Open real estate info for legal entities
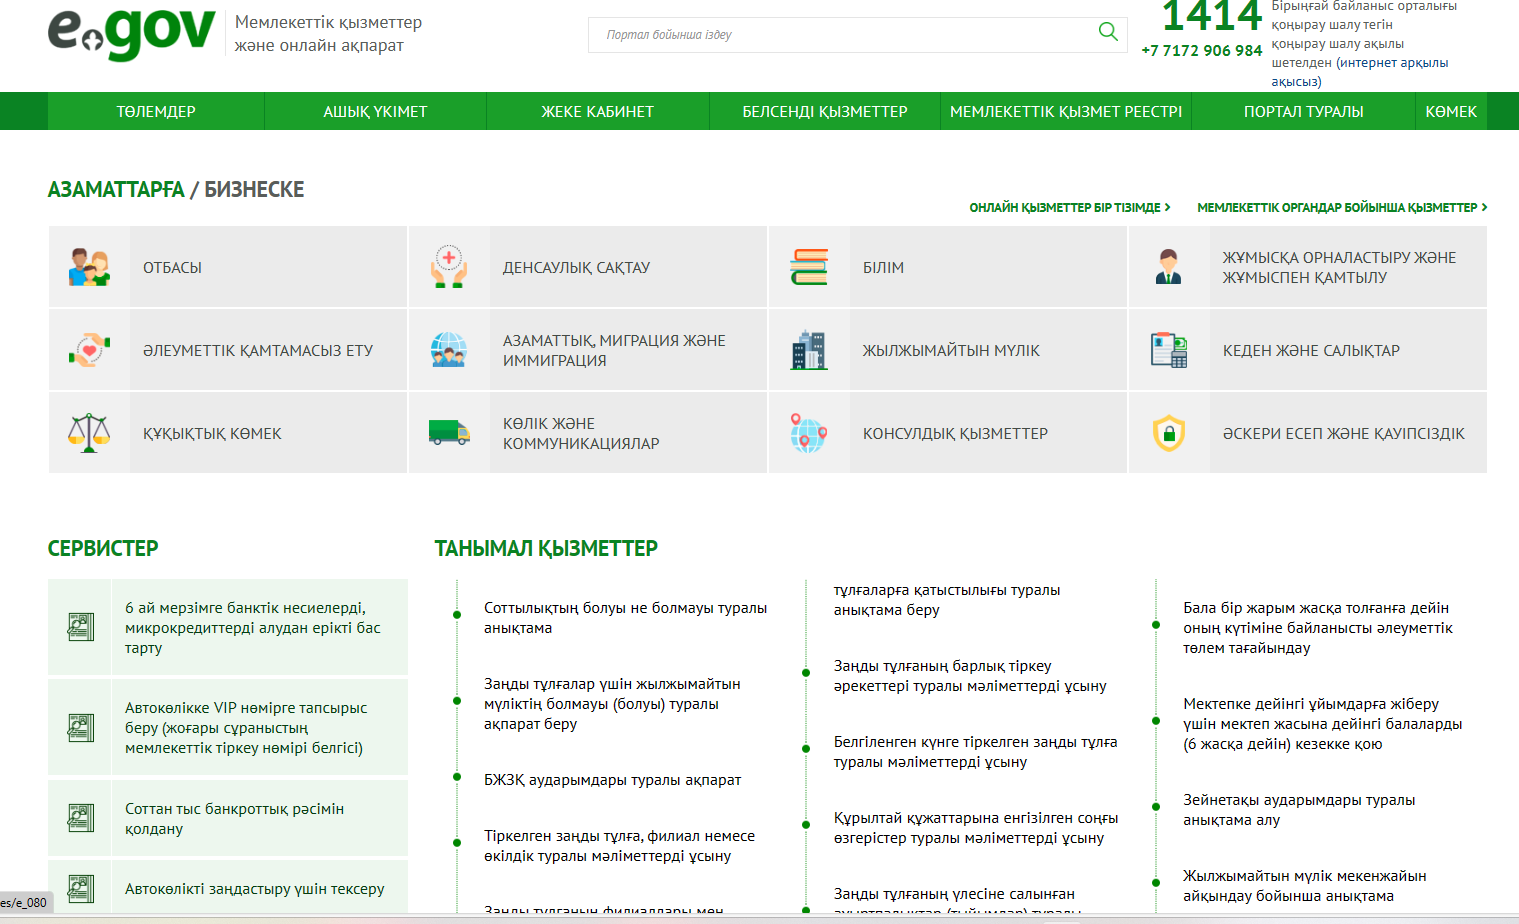 point(612,704)
